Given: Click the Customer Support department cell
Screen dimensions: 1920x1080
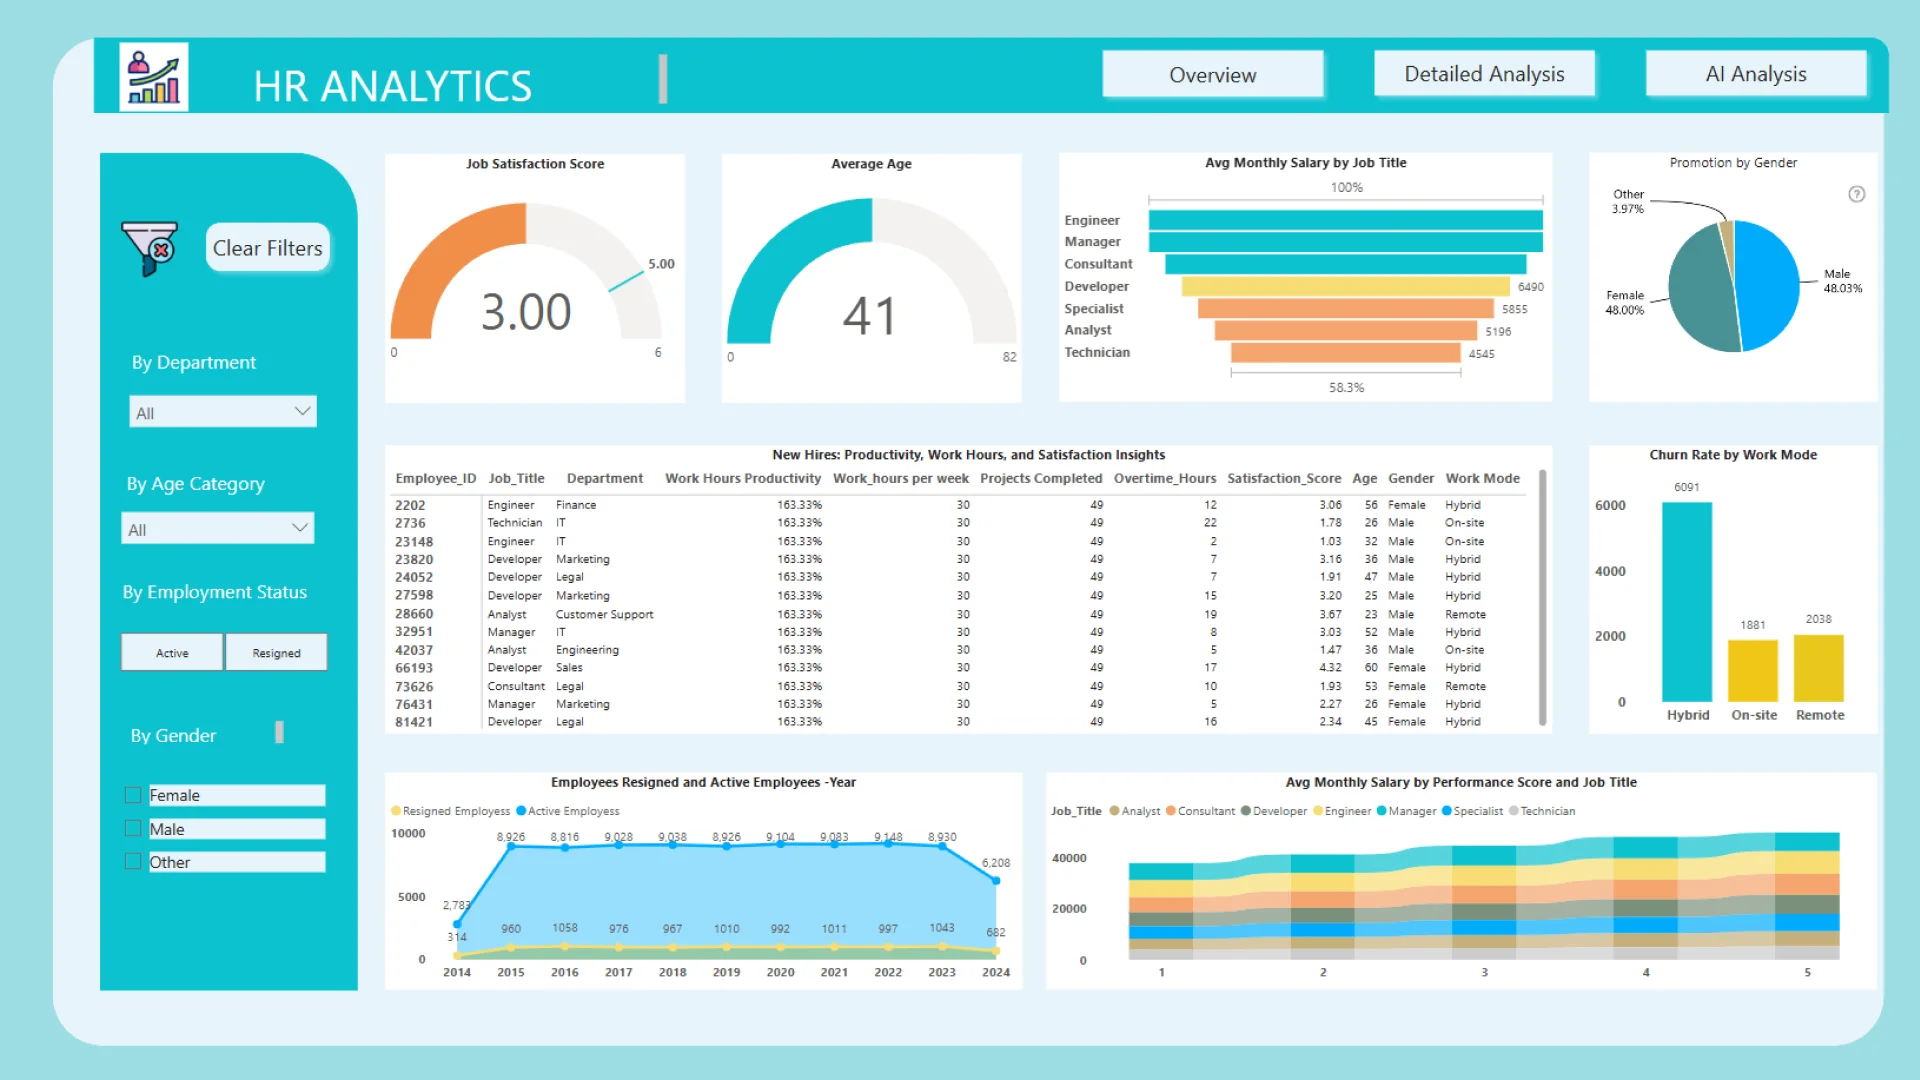Looking at the screenshot, I should tap(604, 614).
